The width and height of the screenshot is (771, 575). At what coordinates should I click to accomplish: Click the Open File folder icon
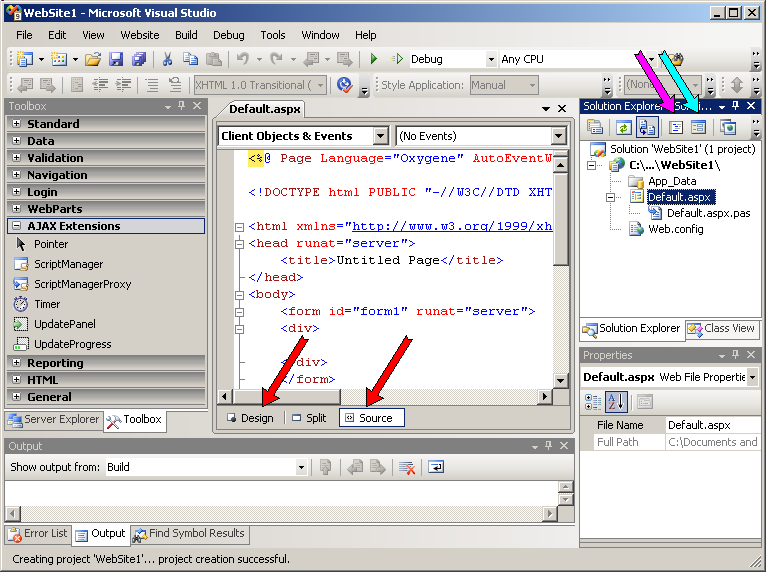[x=92, y=59]
